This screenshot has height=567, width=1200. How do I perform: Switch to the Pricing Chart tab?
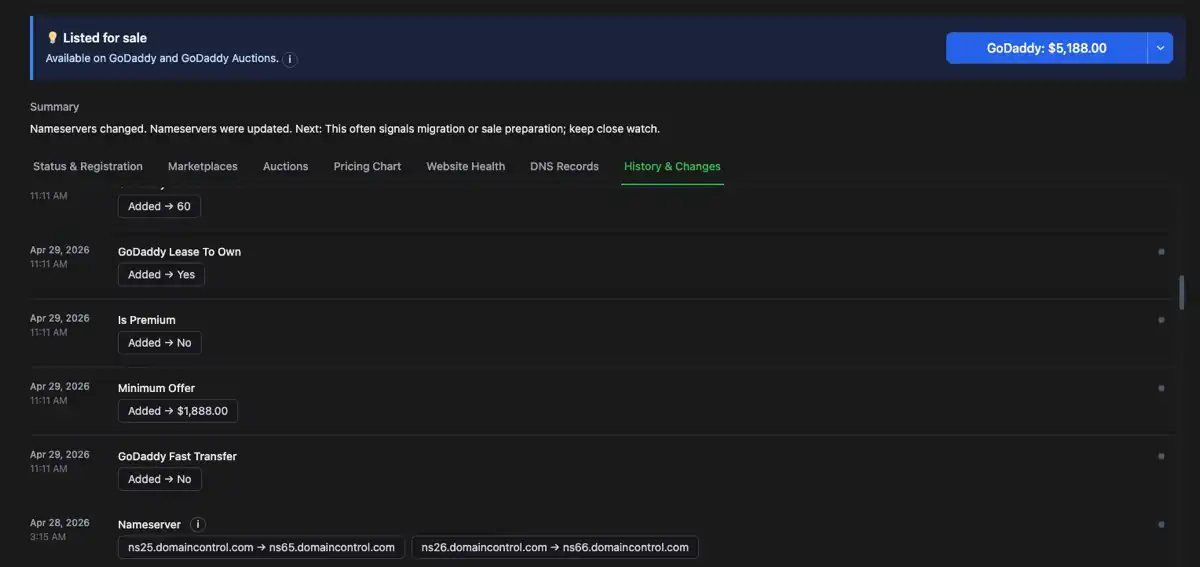tap(367, 166)
